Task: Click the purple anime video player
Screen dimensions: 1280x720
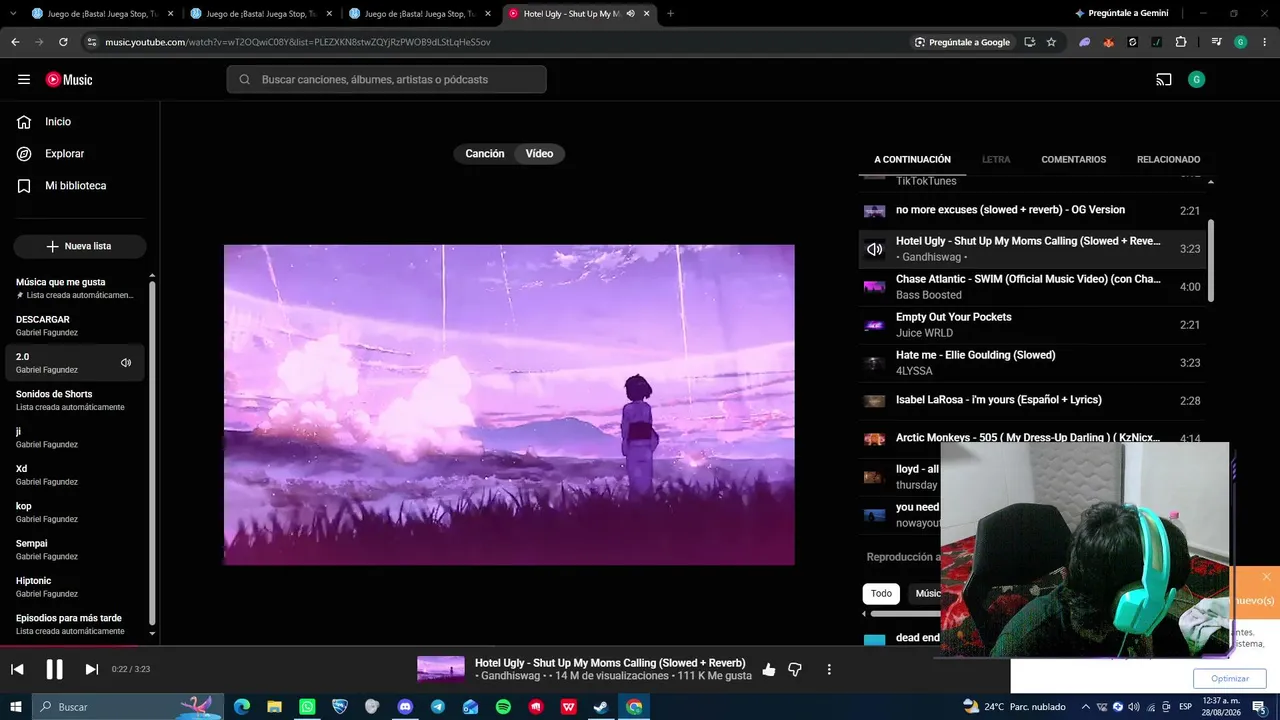Action: (x=509, y=405)
